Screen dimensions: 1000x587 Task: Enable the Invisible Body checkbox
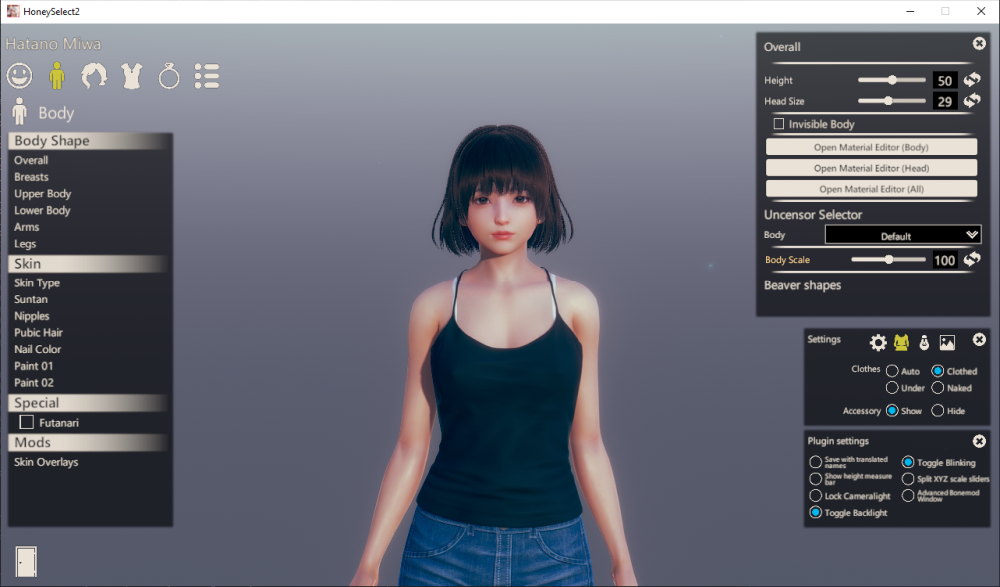point(779,124)
